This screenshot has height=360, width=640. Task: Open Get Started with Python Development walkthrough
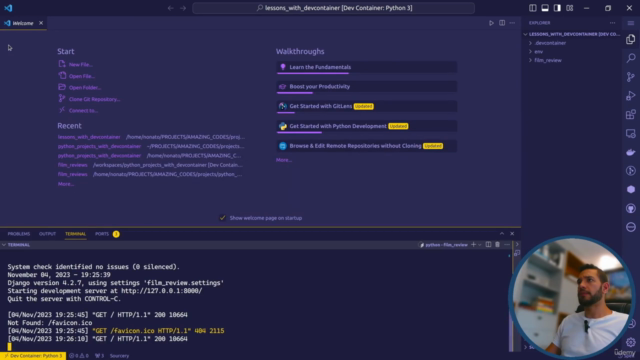coord(367,126)
